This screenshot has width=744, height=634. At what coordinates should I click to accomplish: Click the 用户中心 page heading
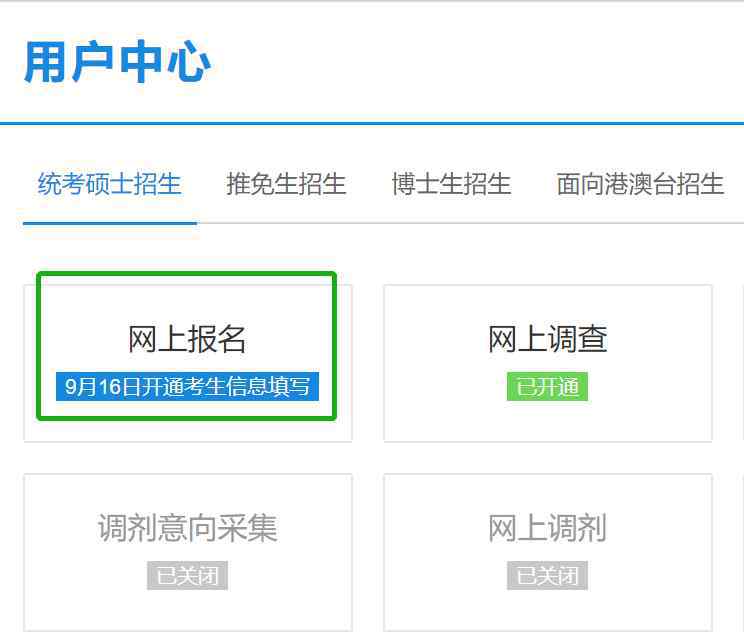pos(117,62)
